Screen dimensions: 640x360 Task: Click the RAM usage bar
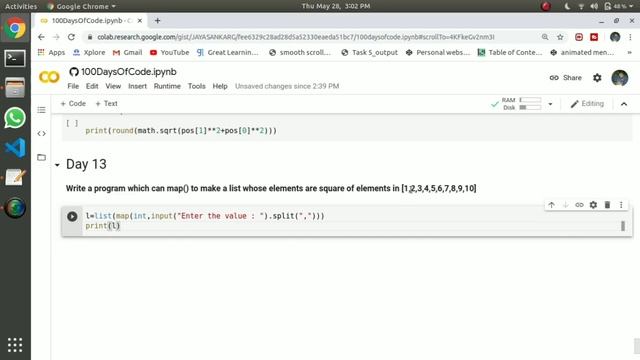(x=531, y=100)
